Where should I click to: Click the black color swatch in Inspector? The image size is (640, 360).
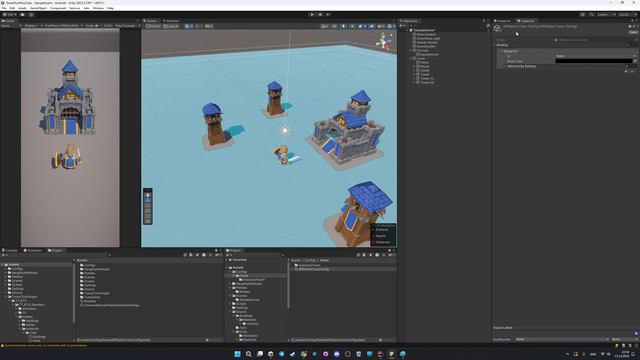pyautogui.click(x=593, y=61)
